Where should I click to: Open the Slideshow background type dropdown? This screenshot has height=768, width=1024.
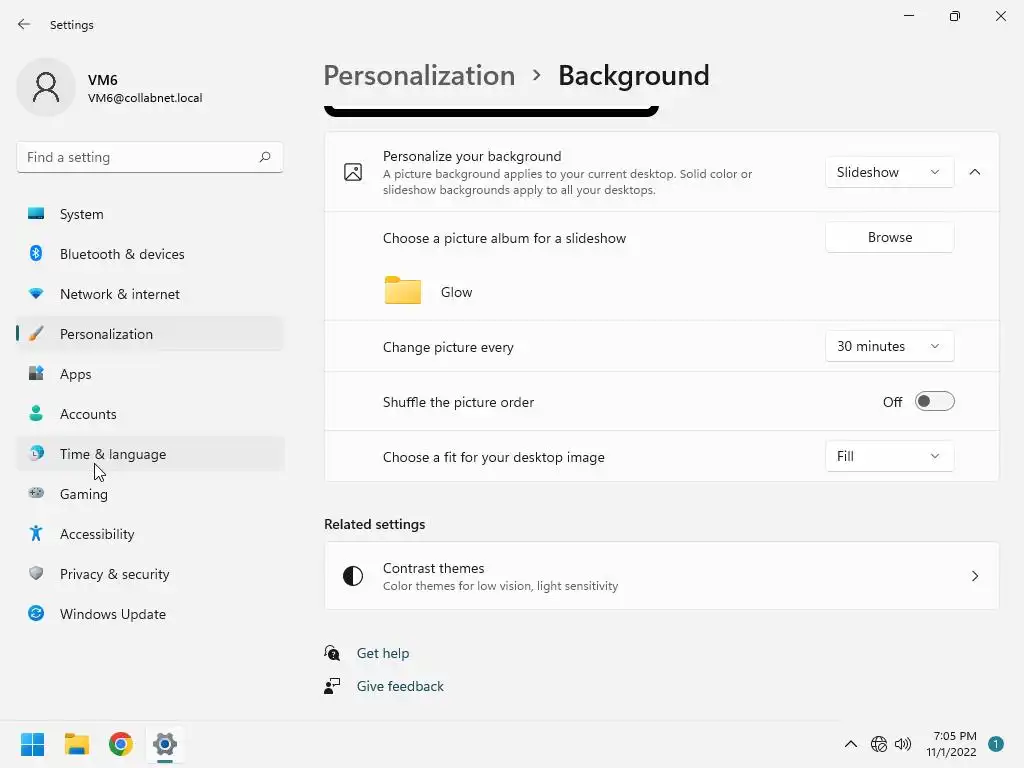point(889,172)
